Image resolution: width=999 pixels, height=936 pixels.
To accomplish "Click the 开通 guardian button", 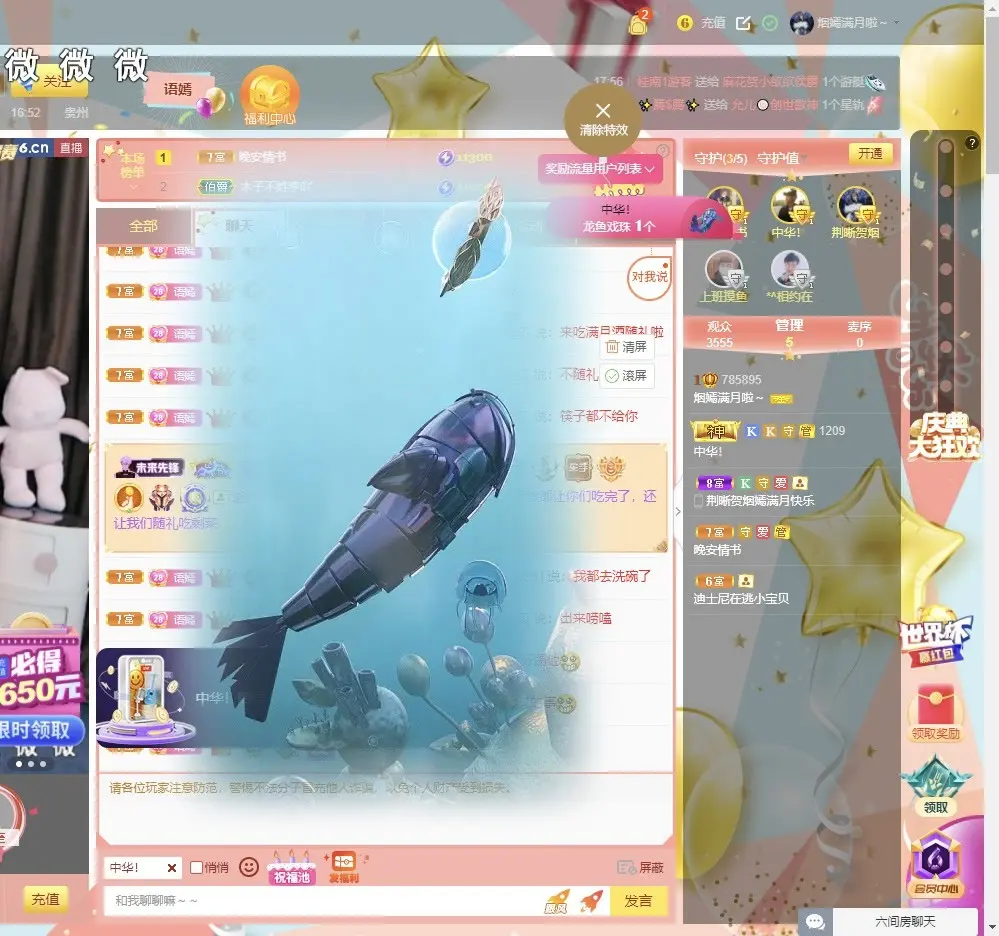I will coord(870,154).
